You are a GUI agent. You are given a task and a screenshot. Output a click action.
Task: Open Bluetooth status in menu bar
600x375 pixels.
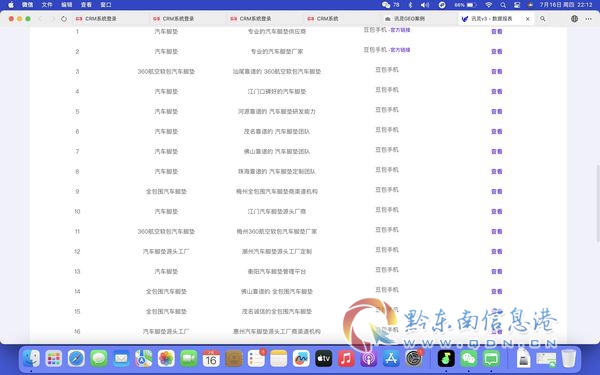coord(410,5)
